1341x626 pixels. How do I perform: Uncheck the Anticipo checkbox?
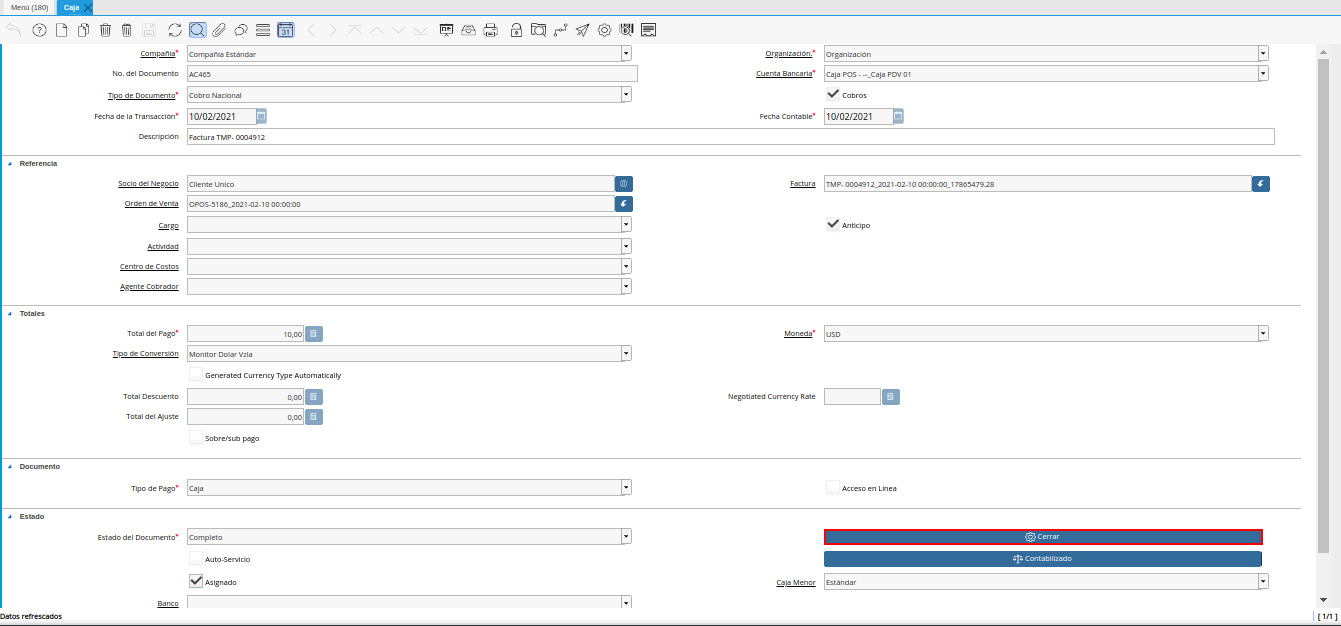point(832,225)
